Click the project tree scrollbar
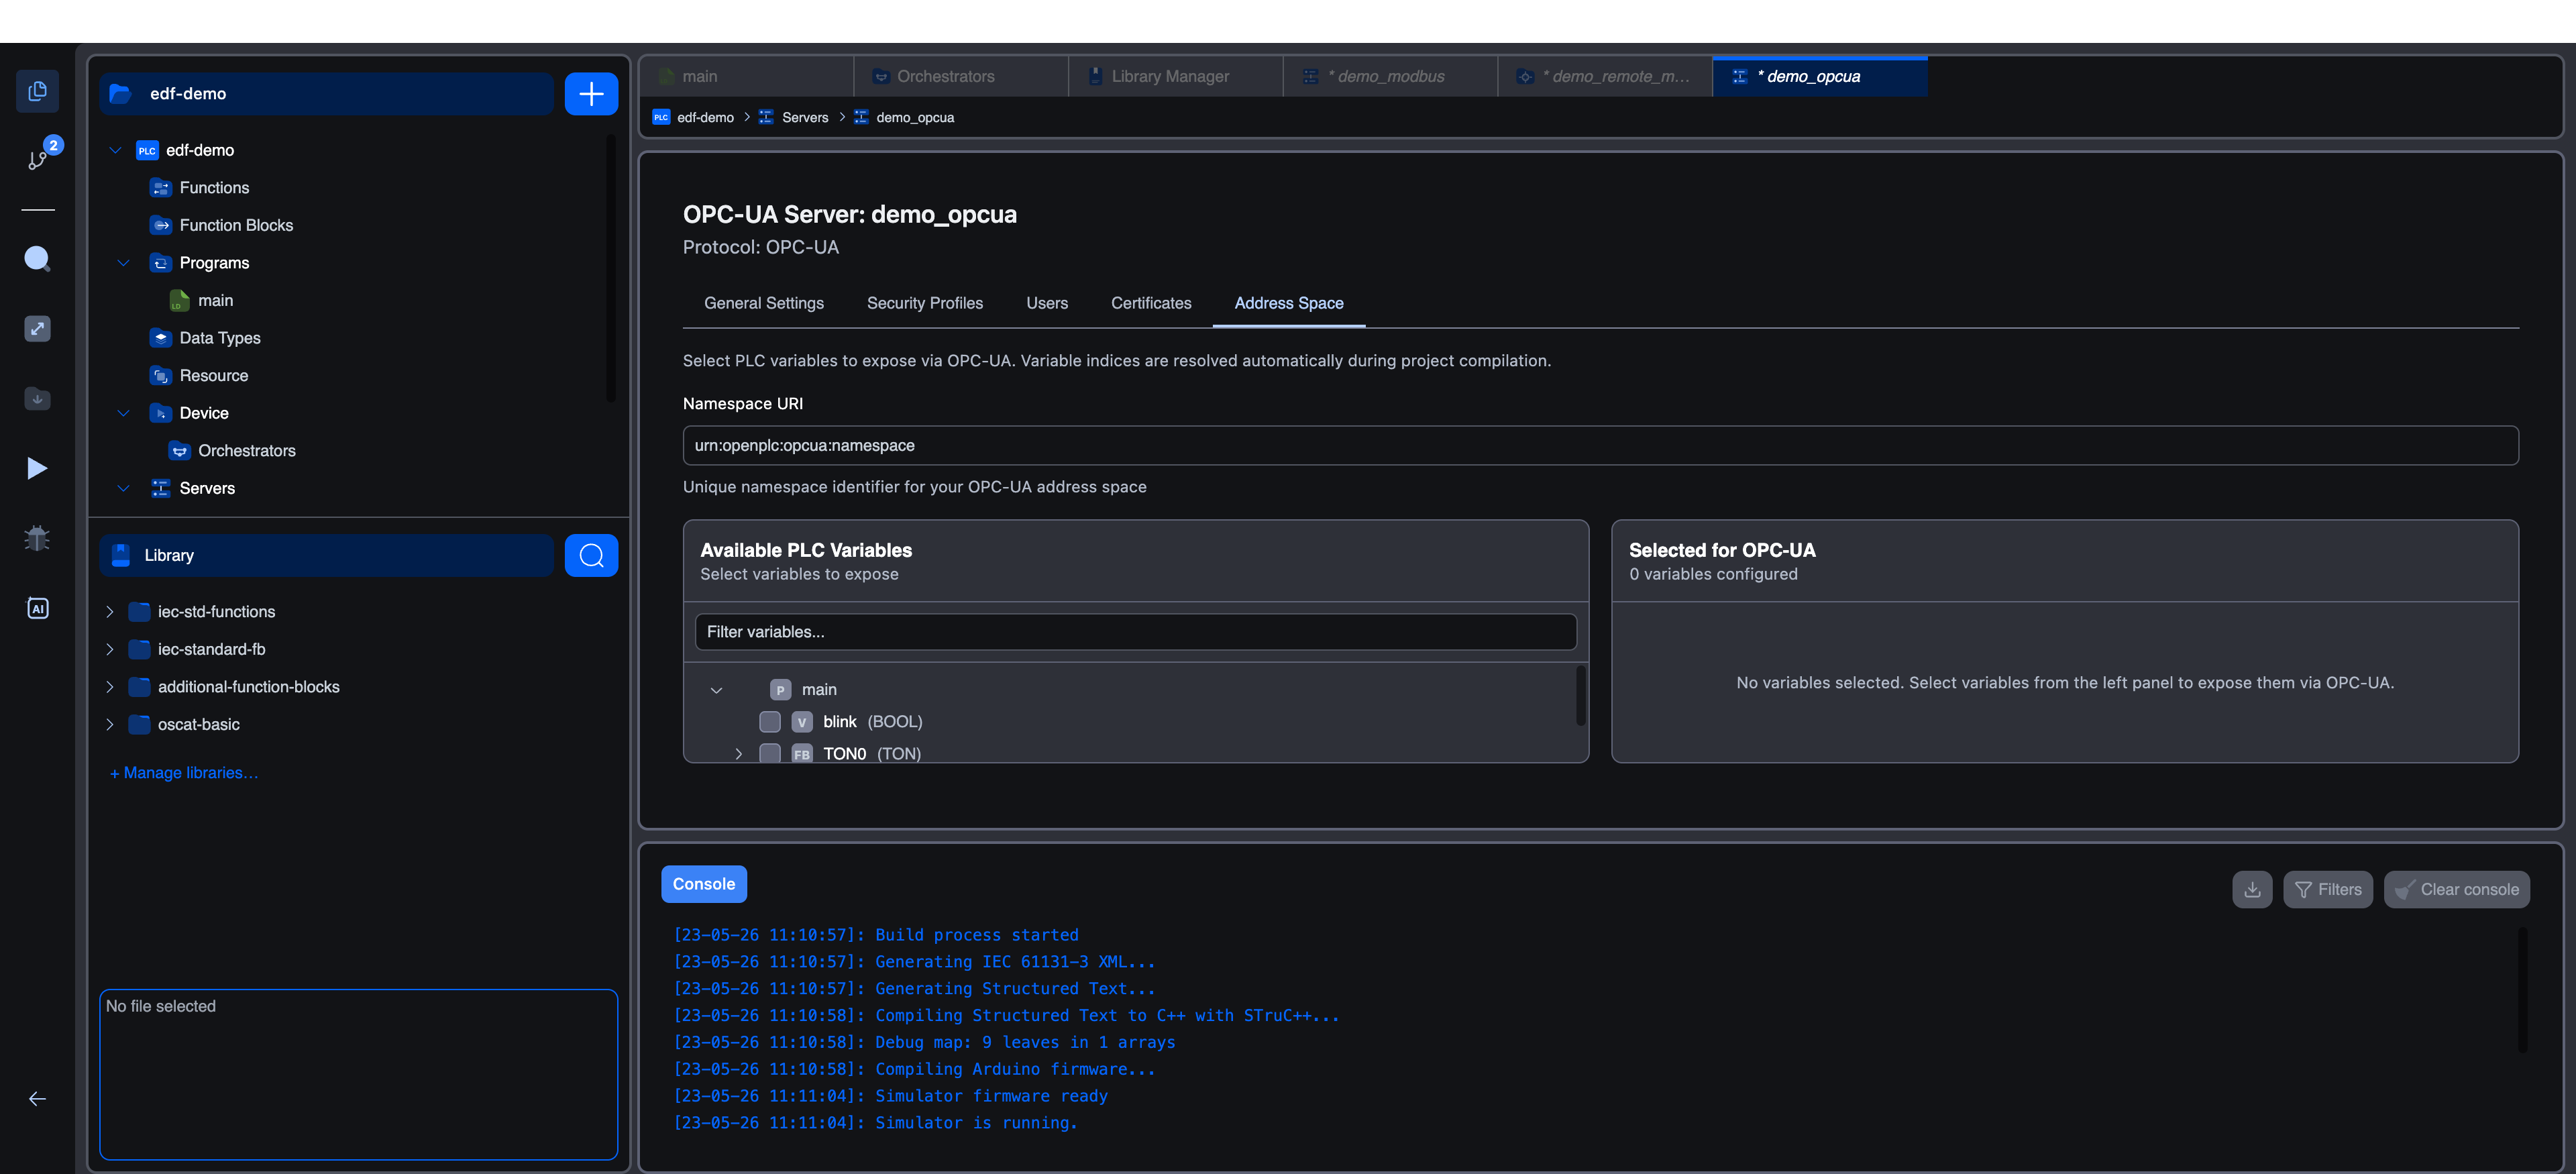This screenshot has width=2576, height=1174. 611,268
